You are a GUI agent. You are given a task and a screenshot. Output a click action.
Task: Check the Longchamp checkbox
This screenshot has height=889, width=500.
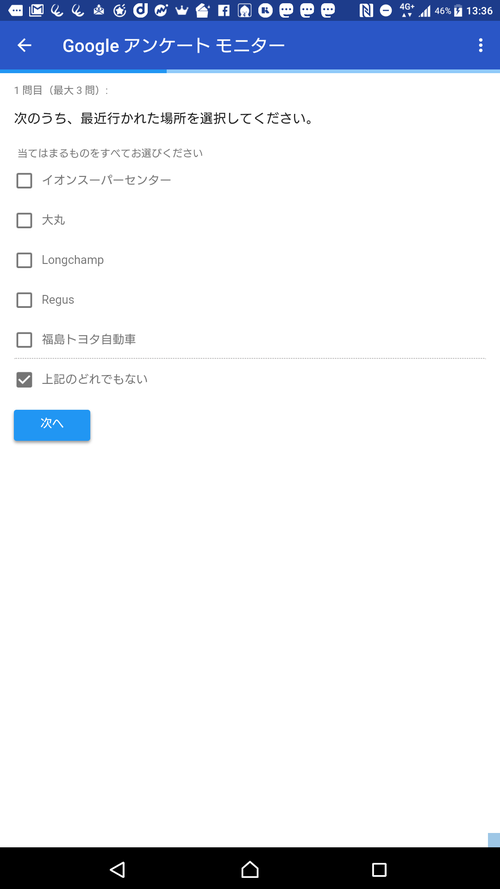(x=24, y=260)
